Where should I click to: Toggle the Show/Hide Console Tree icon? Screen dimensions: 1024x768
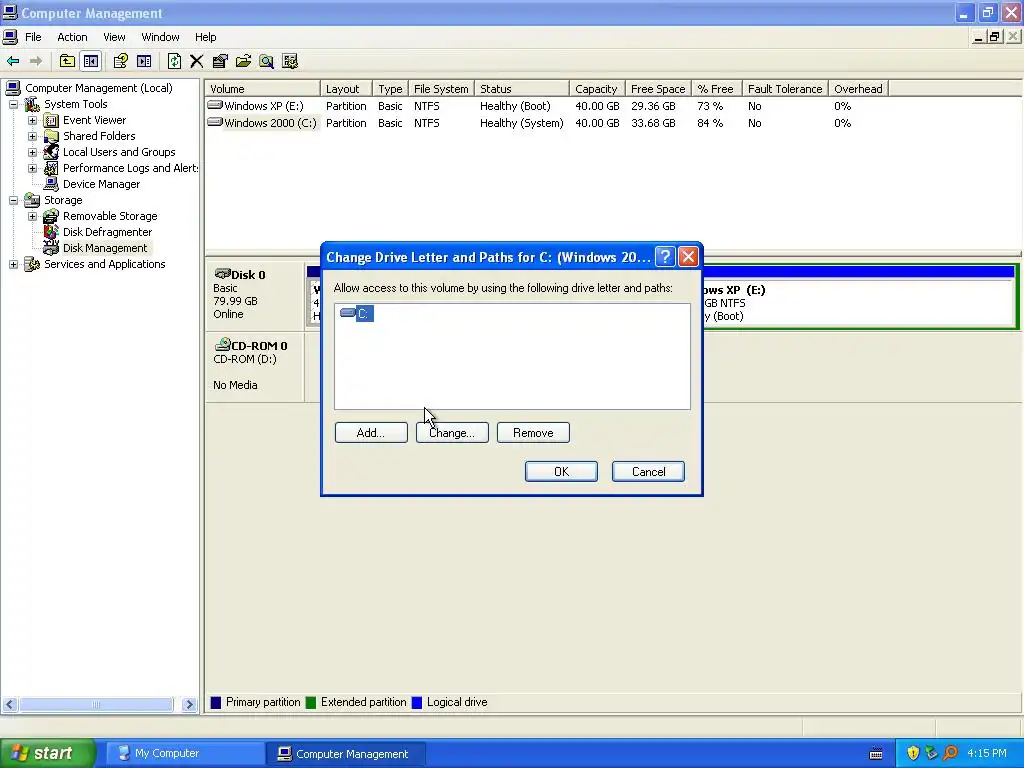[x=91, y=61]
